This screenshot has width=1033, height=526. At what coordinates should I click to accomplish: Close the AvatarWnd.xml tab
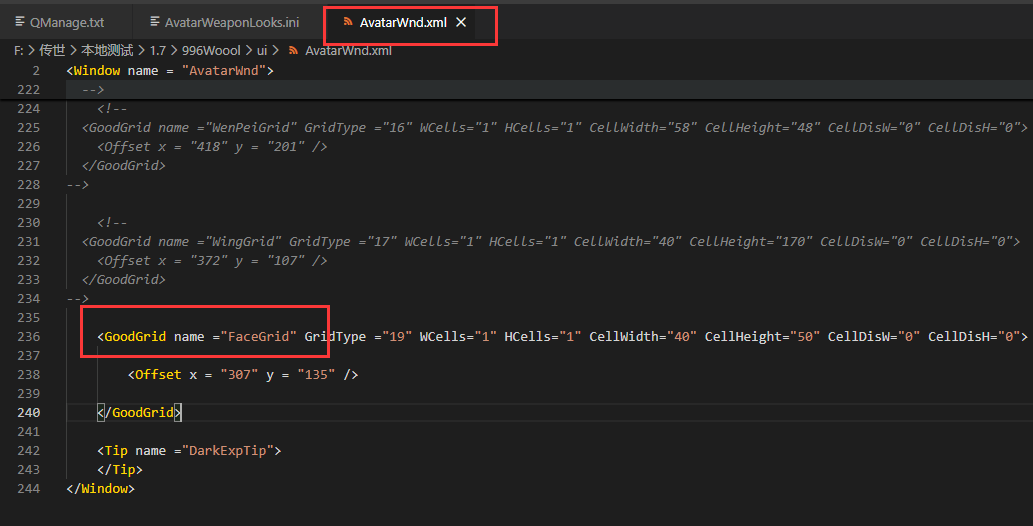(461, 22)
